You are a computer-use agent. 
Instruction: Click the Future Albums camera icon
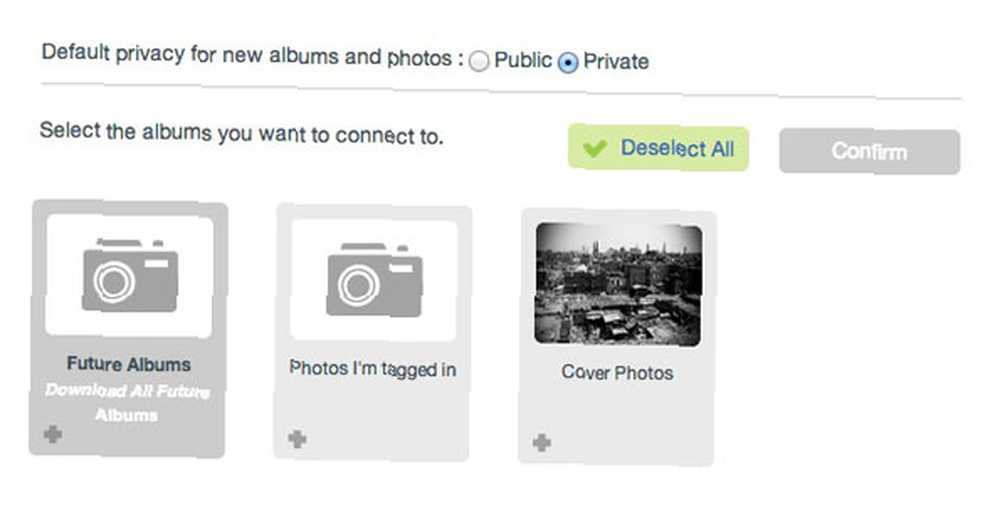tap(130, 276)
